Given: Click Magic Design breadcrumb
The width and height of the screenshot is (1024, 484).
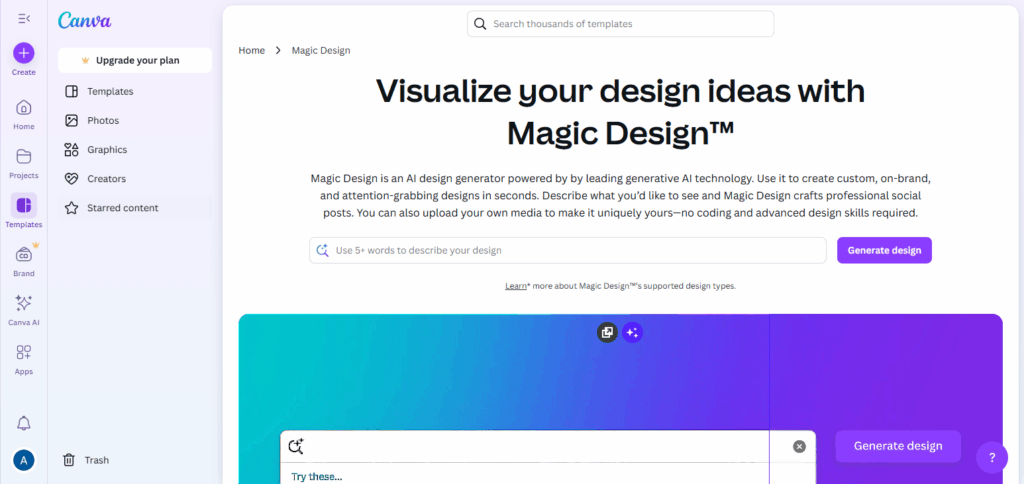Looking at the screenshot, I should 321,50.
